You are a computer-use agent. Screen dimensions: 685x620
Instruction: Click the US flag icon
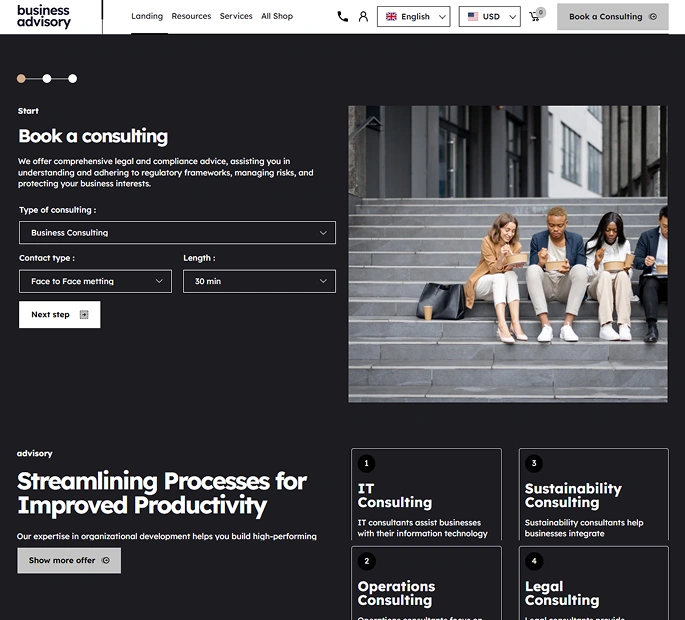473,17
